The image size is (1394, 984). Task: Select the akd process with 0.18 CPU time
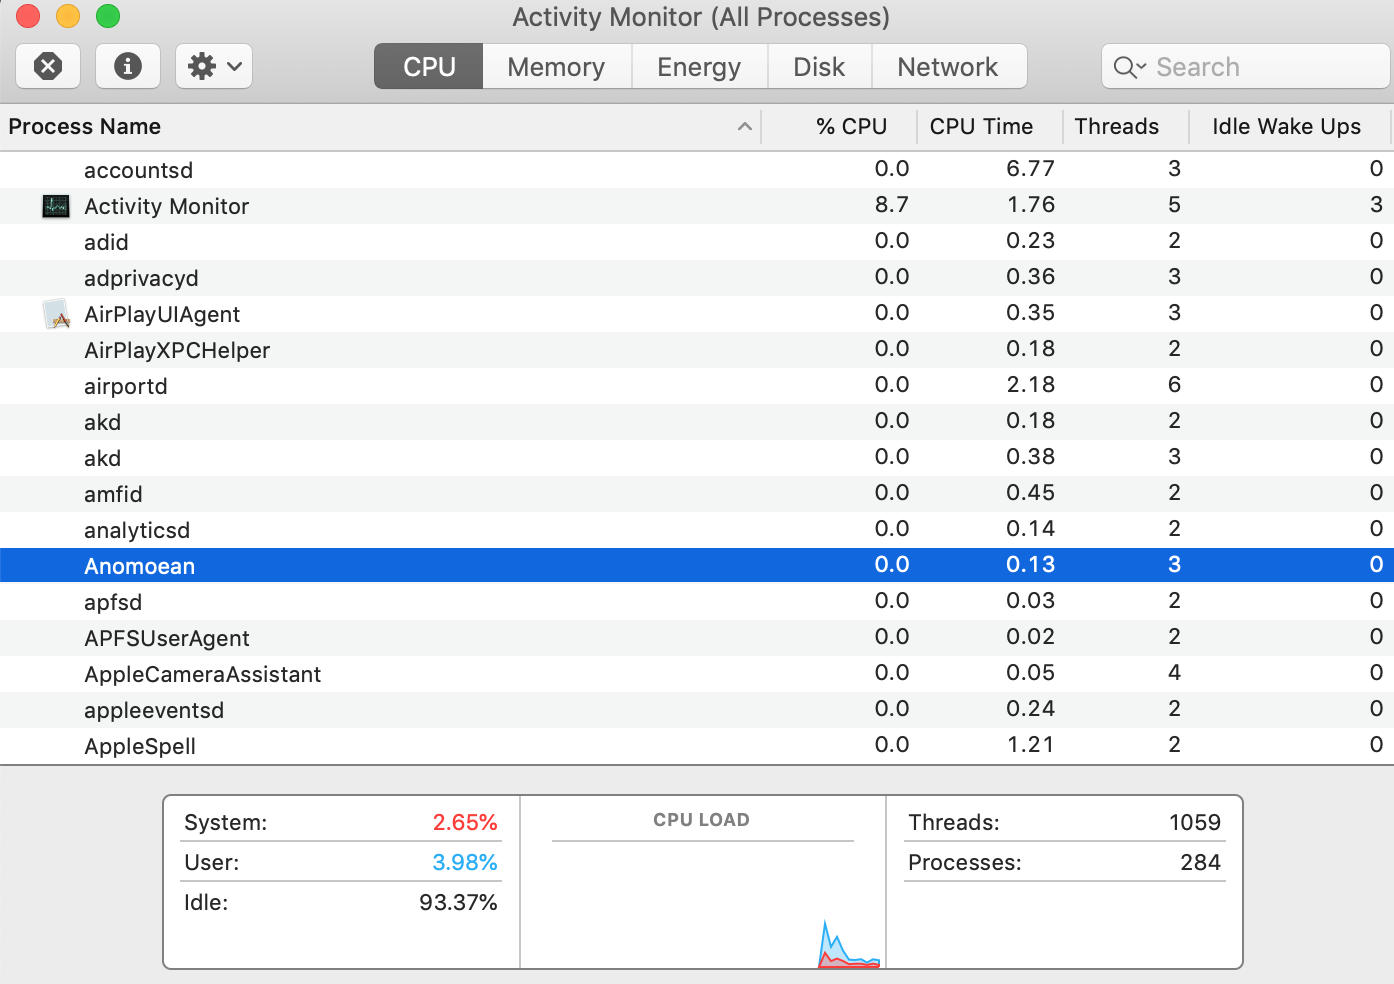(697, 422)
